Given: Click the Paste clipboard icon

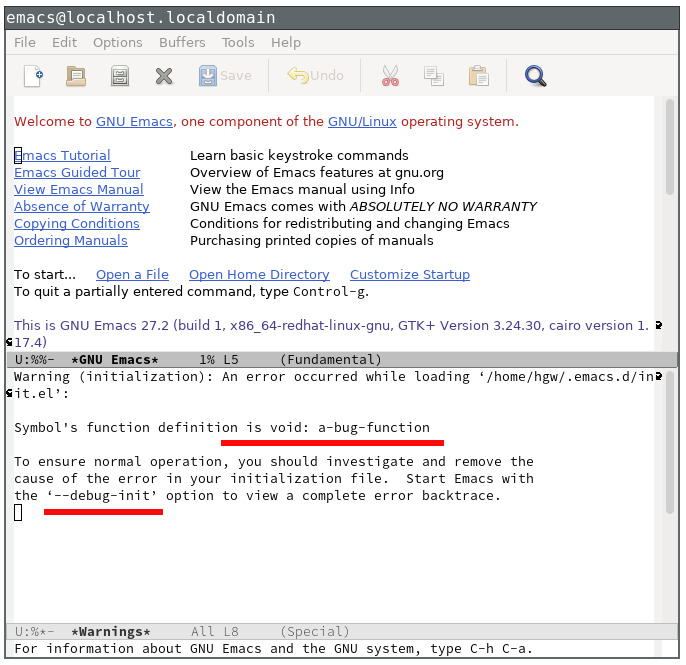Looking at the screenshot, I should [x=478, y=76].
